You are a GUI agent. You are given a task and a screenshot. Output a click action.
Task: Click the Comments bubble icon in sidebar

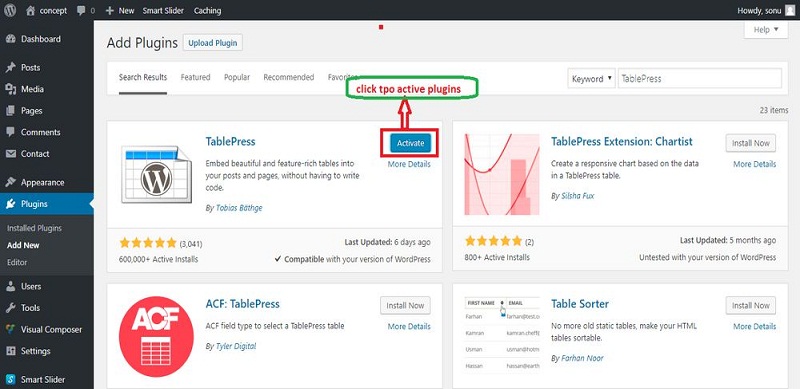[11, 132]
